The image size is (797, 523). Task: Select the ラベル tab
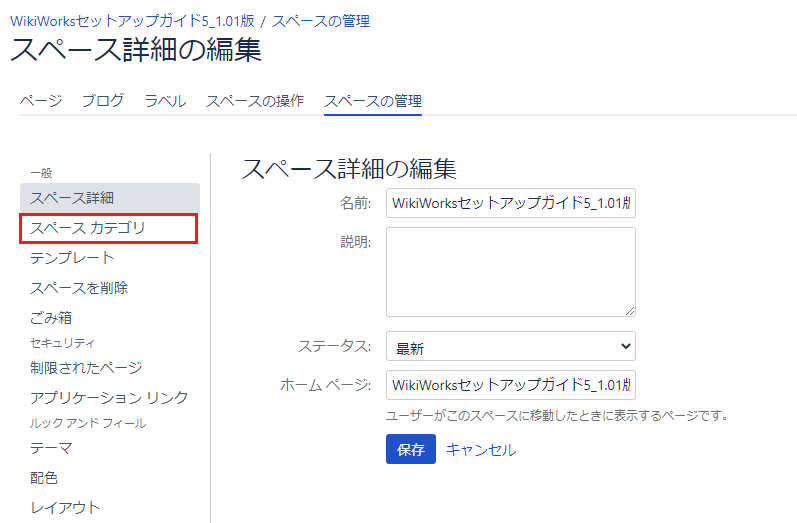(x=165, y=100)
